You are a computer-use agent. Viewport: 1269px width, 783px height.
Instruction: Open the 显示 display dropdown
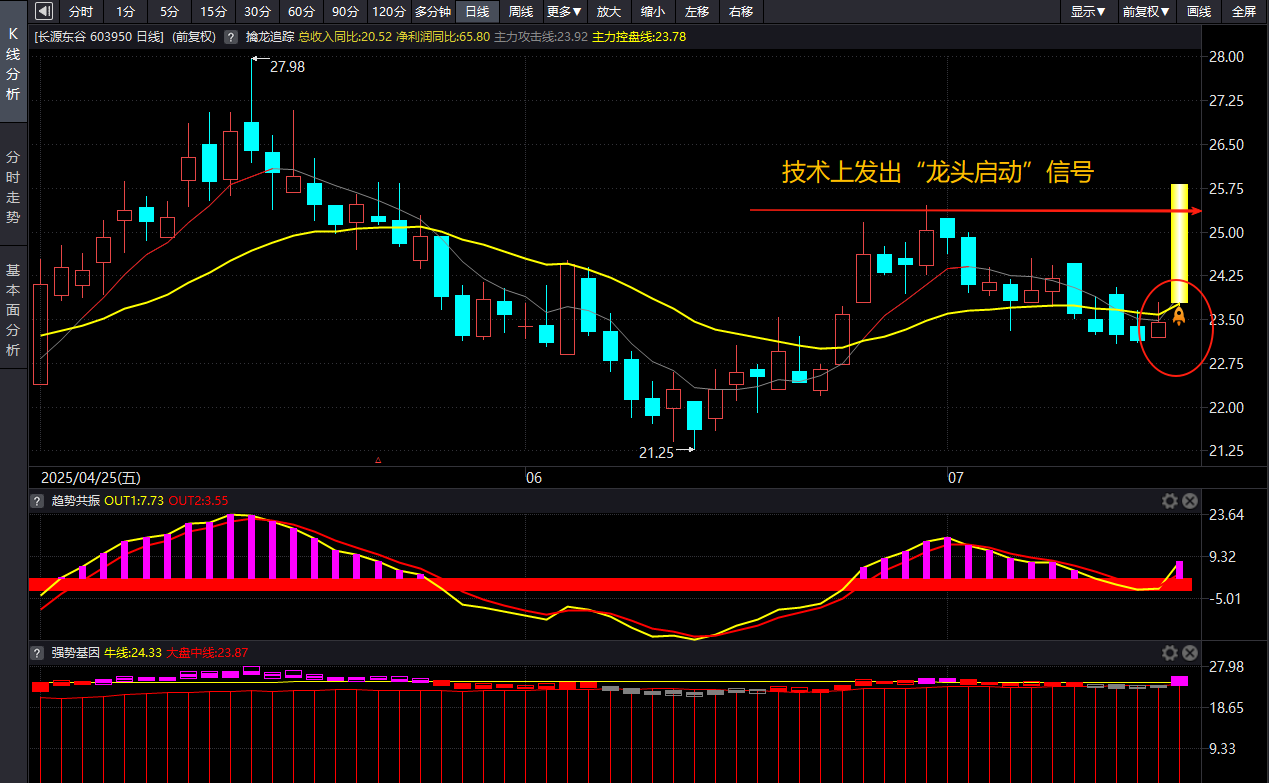coord(1088,12)
